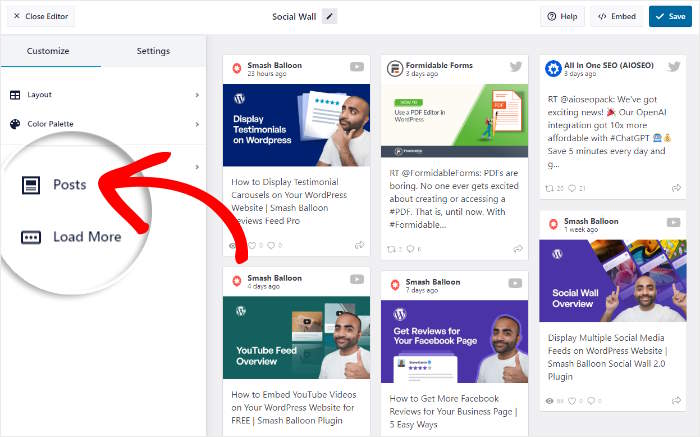Open the Display Testimonials on WordPress thumbnail
This screenshot has height=437, width=700.
click(296, 125)
